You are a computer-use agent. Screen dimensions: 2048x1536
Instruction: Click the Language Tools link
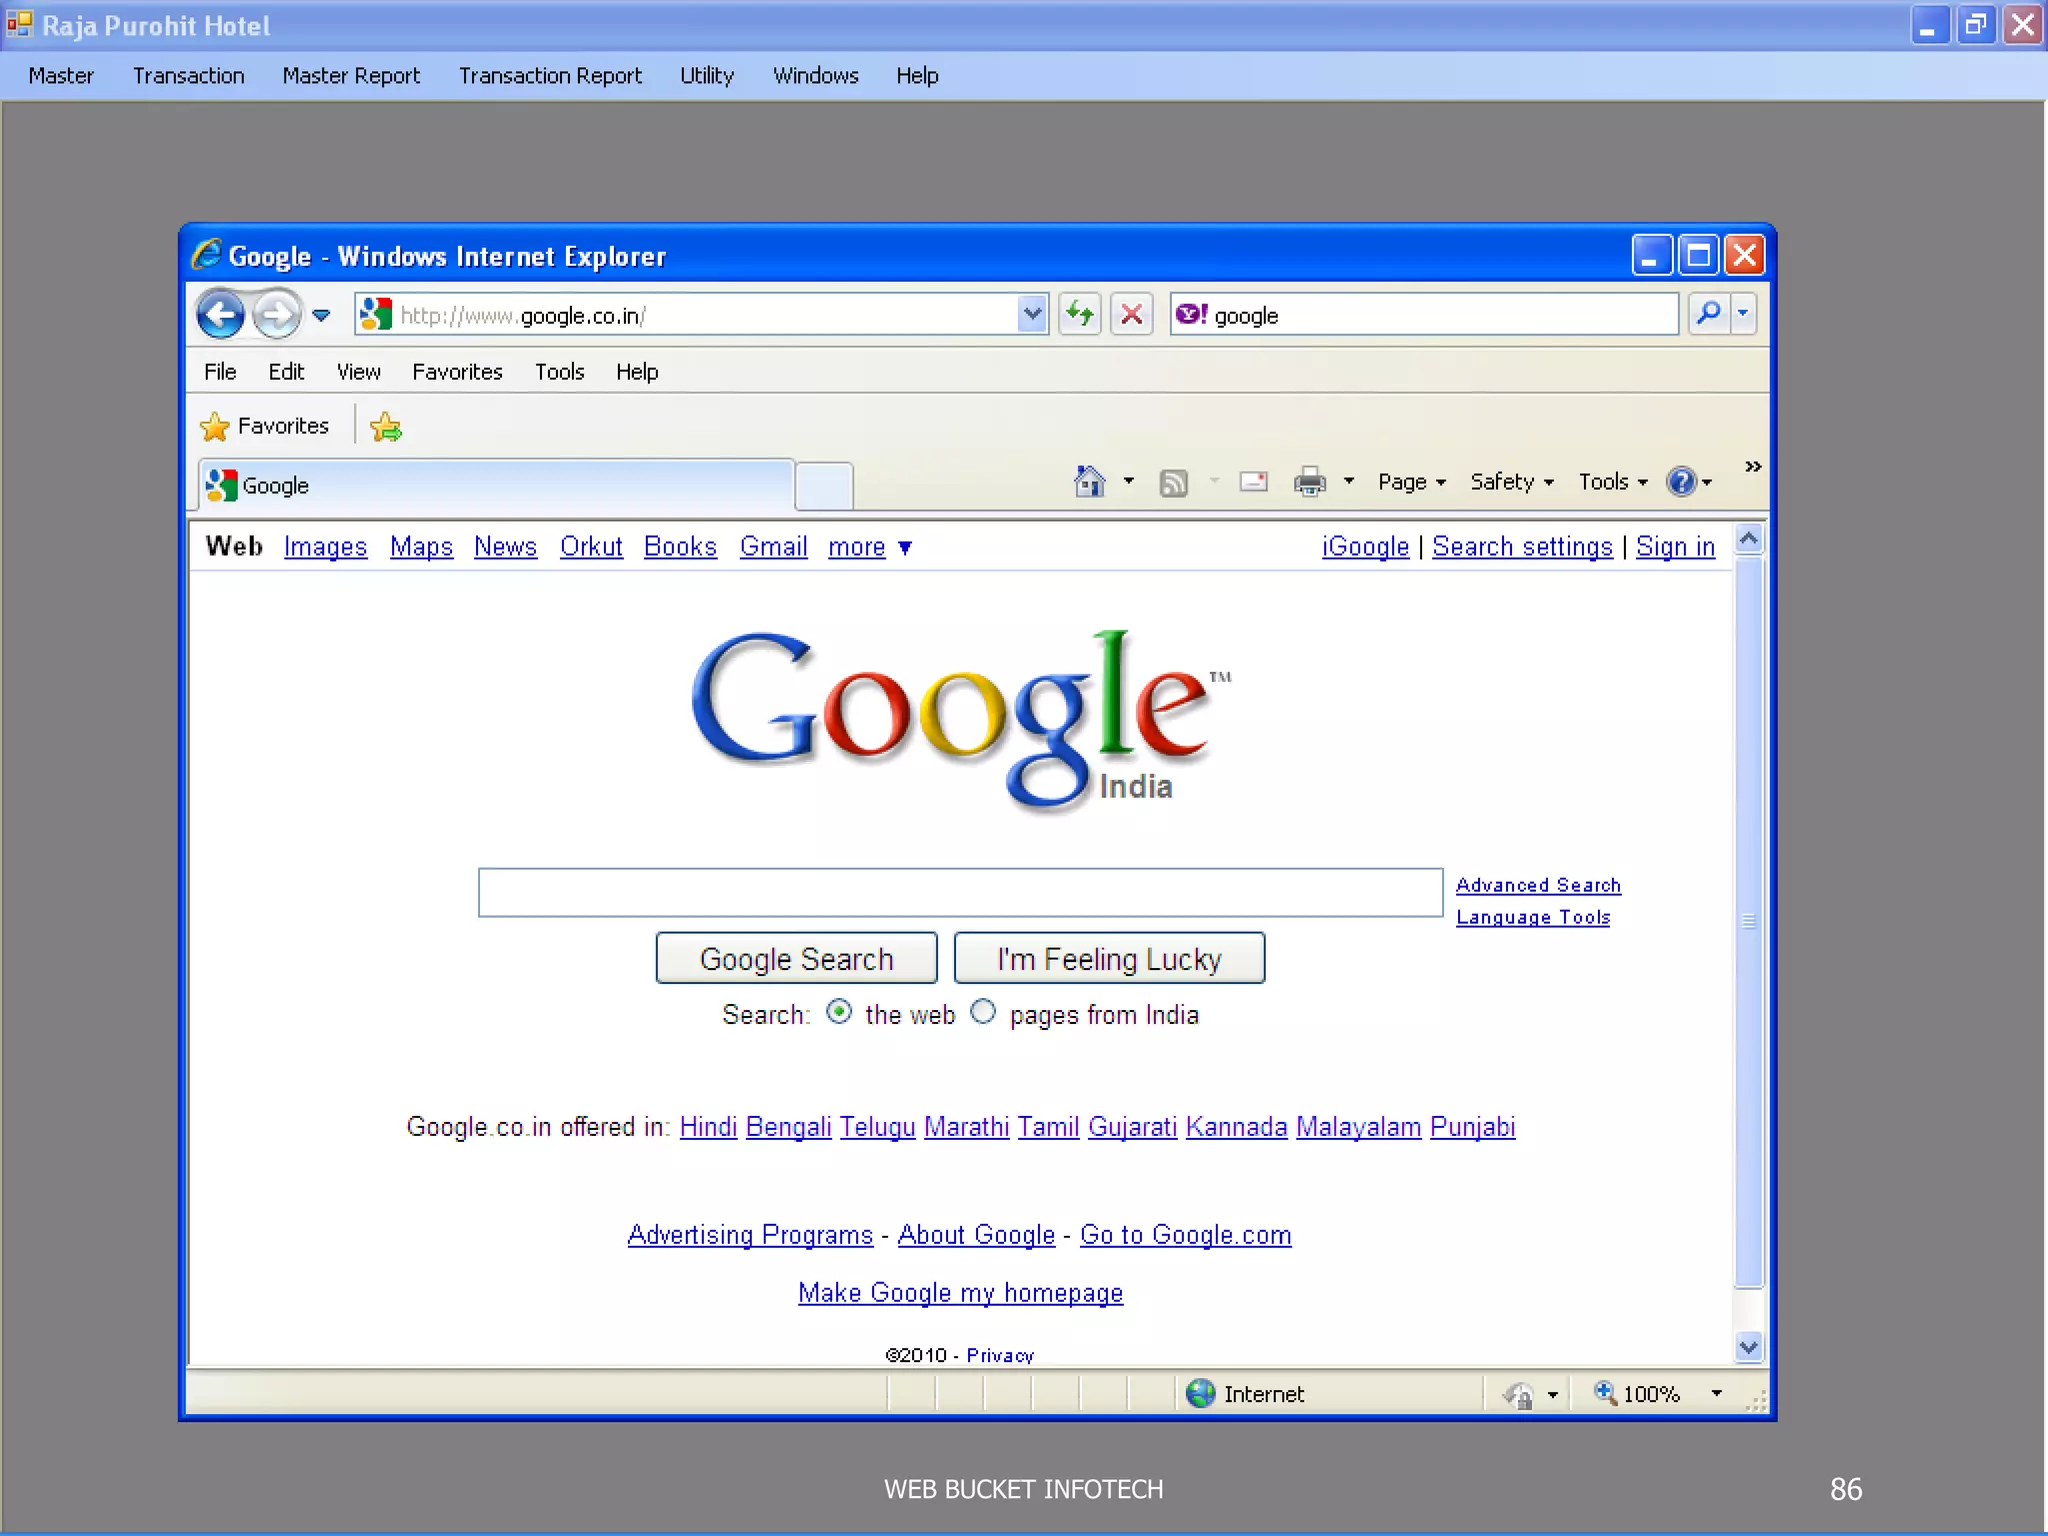coord(1533,917)
